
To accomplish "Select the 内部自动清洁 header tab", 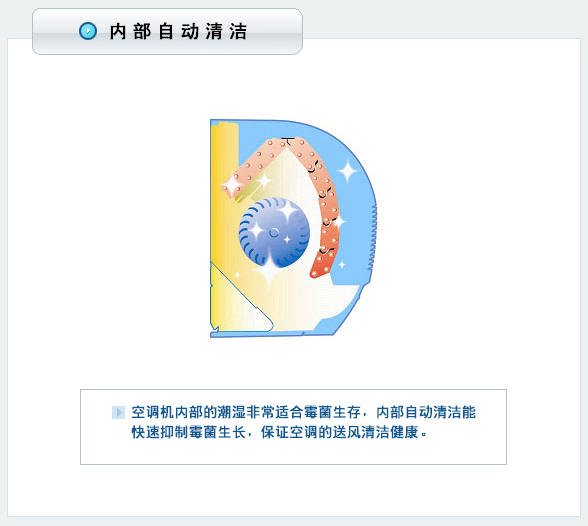I will pos(167,31).
